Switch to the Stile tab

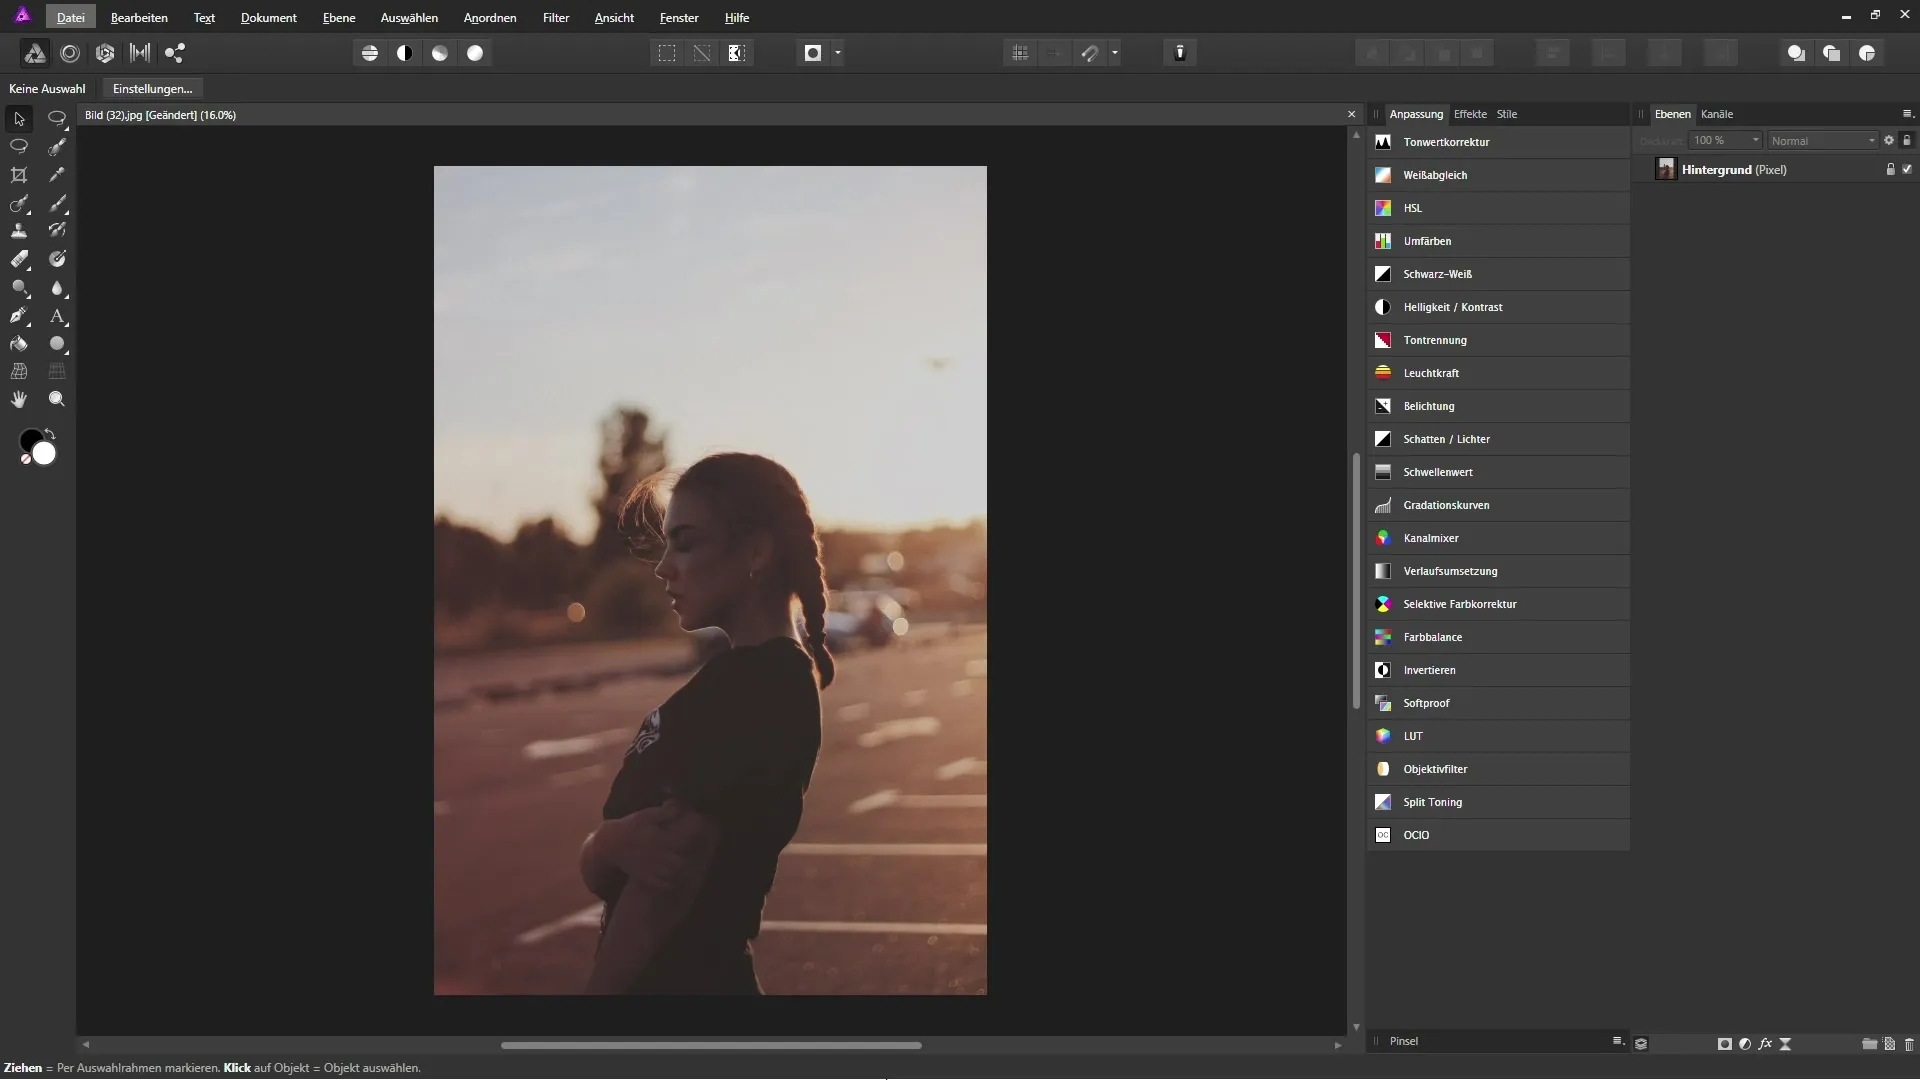pos(1507,114)
